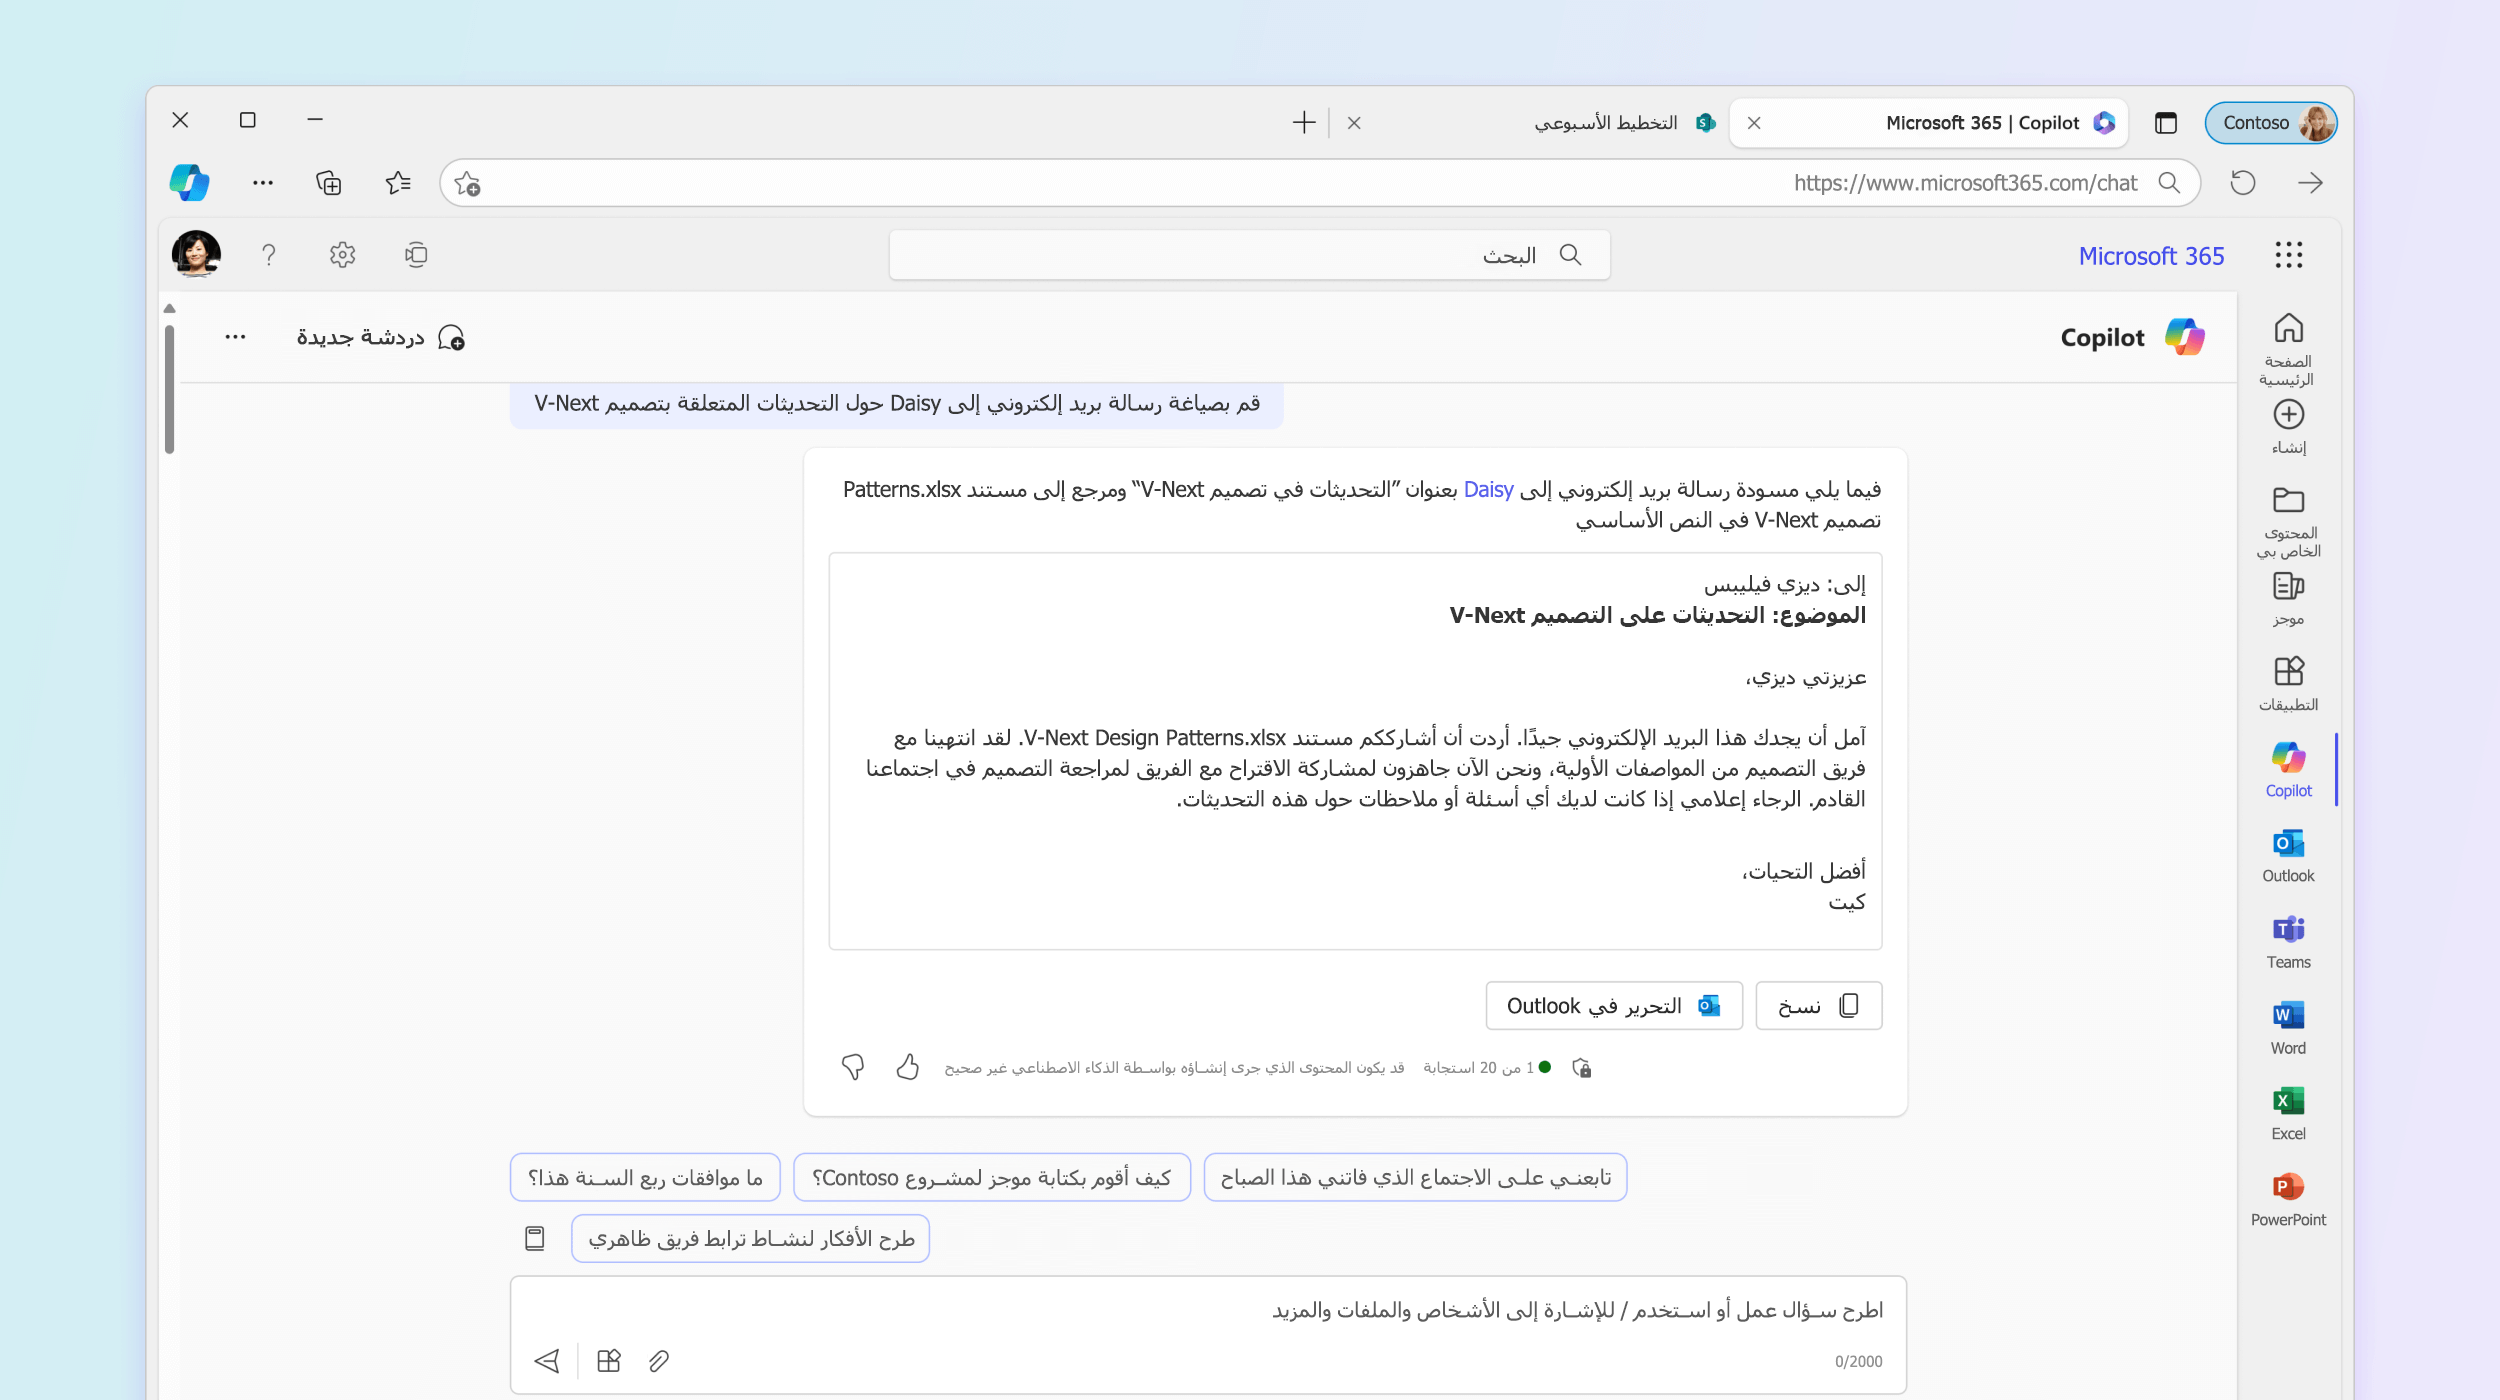This screenshot has height=1400, width=2500.
Task: Click the help question mark icon
Action: point(268,255)
